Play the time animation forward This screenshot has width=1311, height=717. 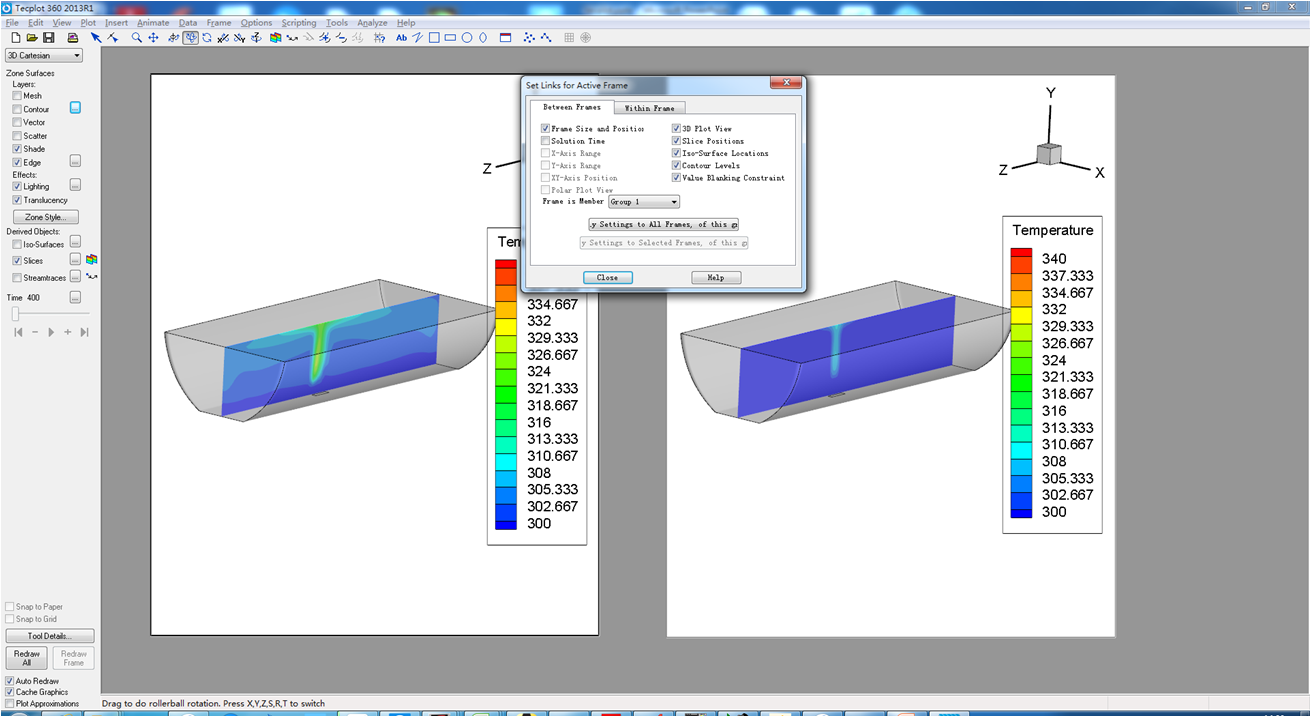coord(51,332)
